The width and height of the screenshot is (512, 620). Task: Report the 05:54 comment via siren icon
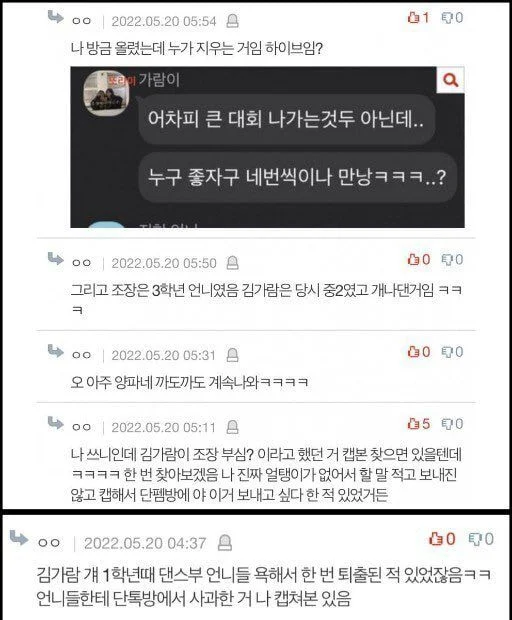click(232, 21)
